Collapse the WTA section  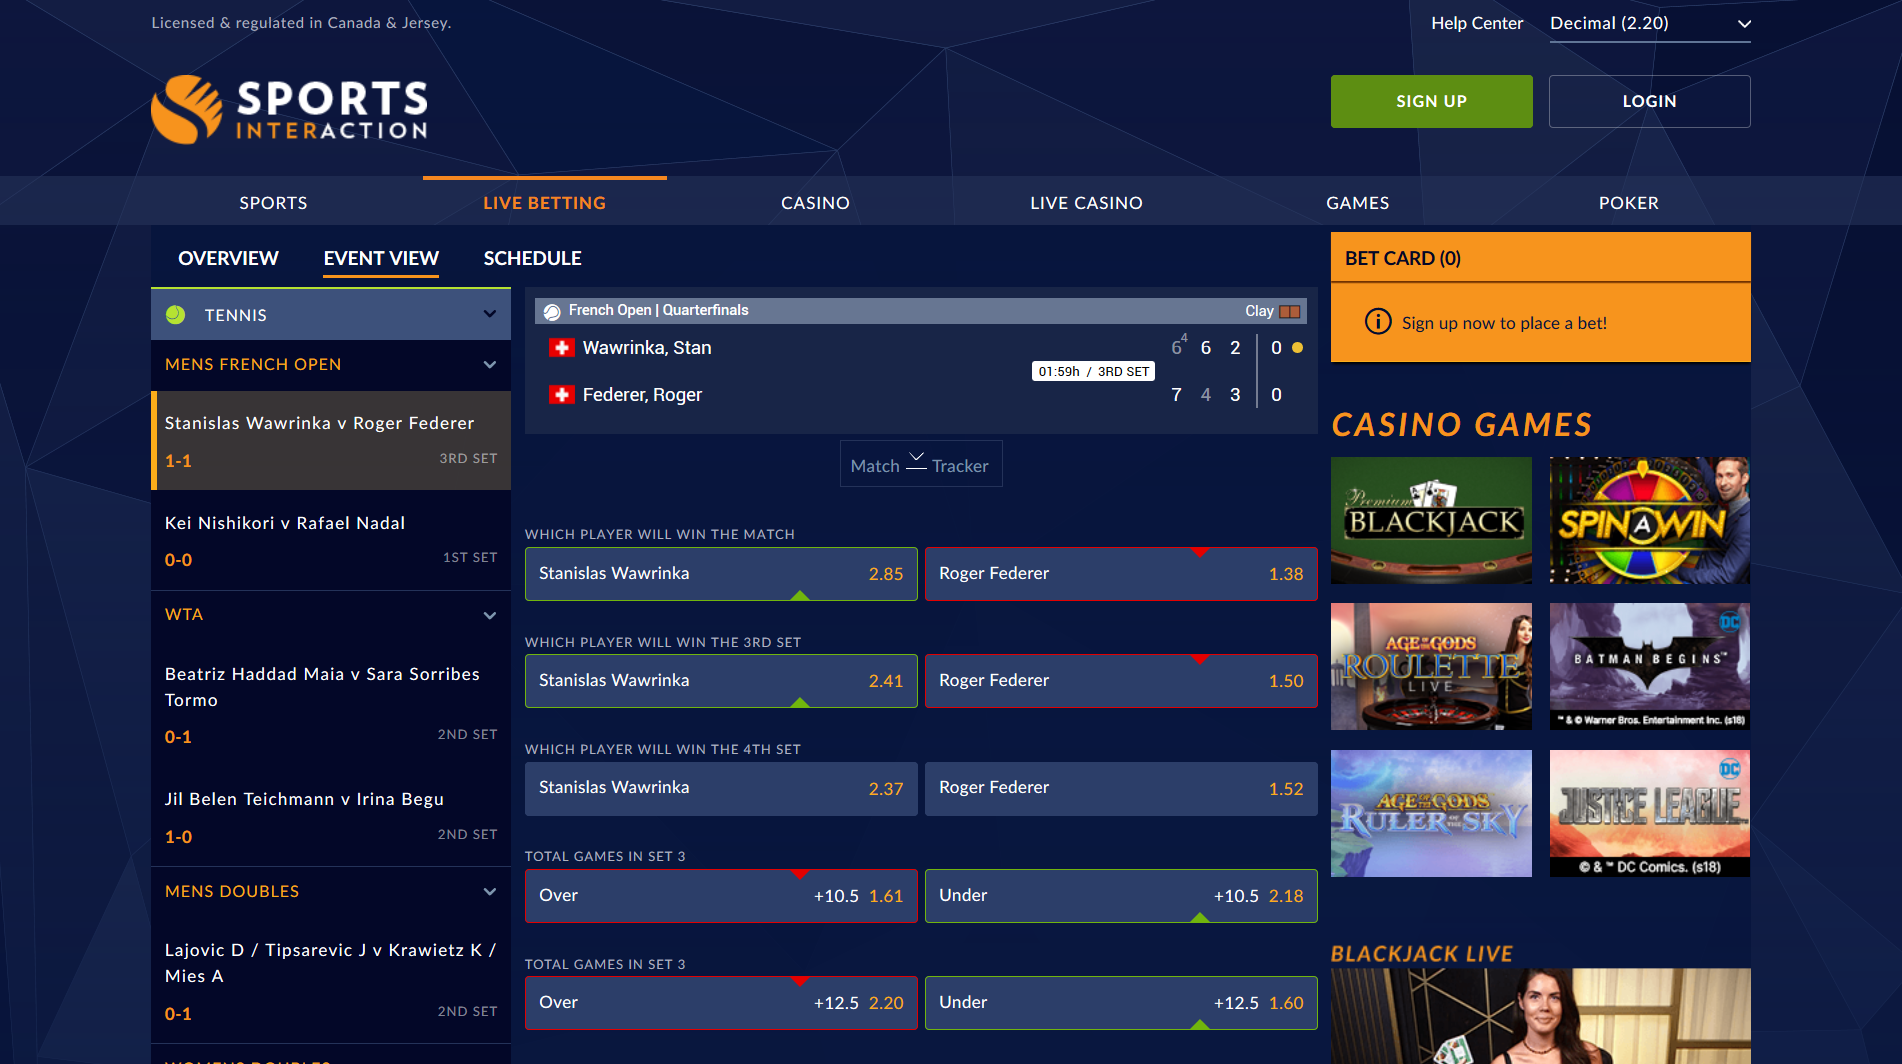(x=490, y=615)
